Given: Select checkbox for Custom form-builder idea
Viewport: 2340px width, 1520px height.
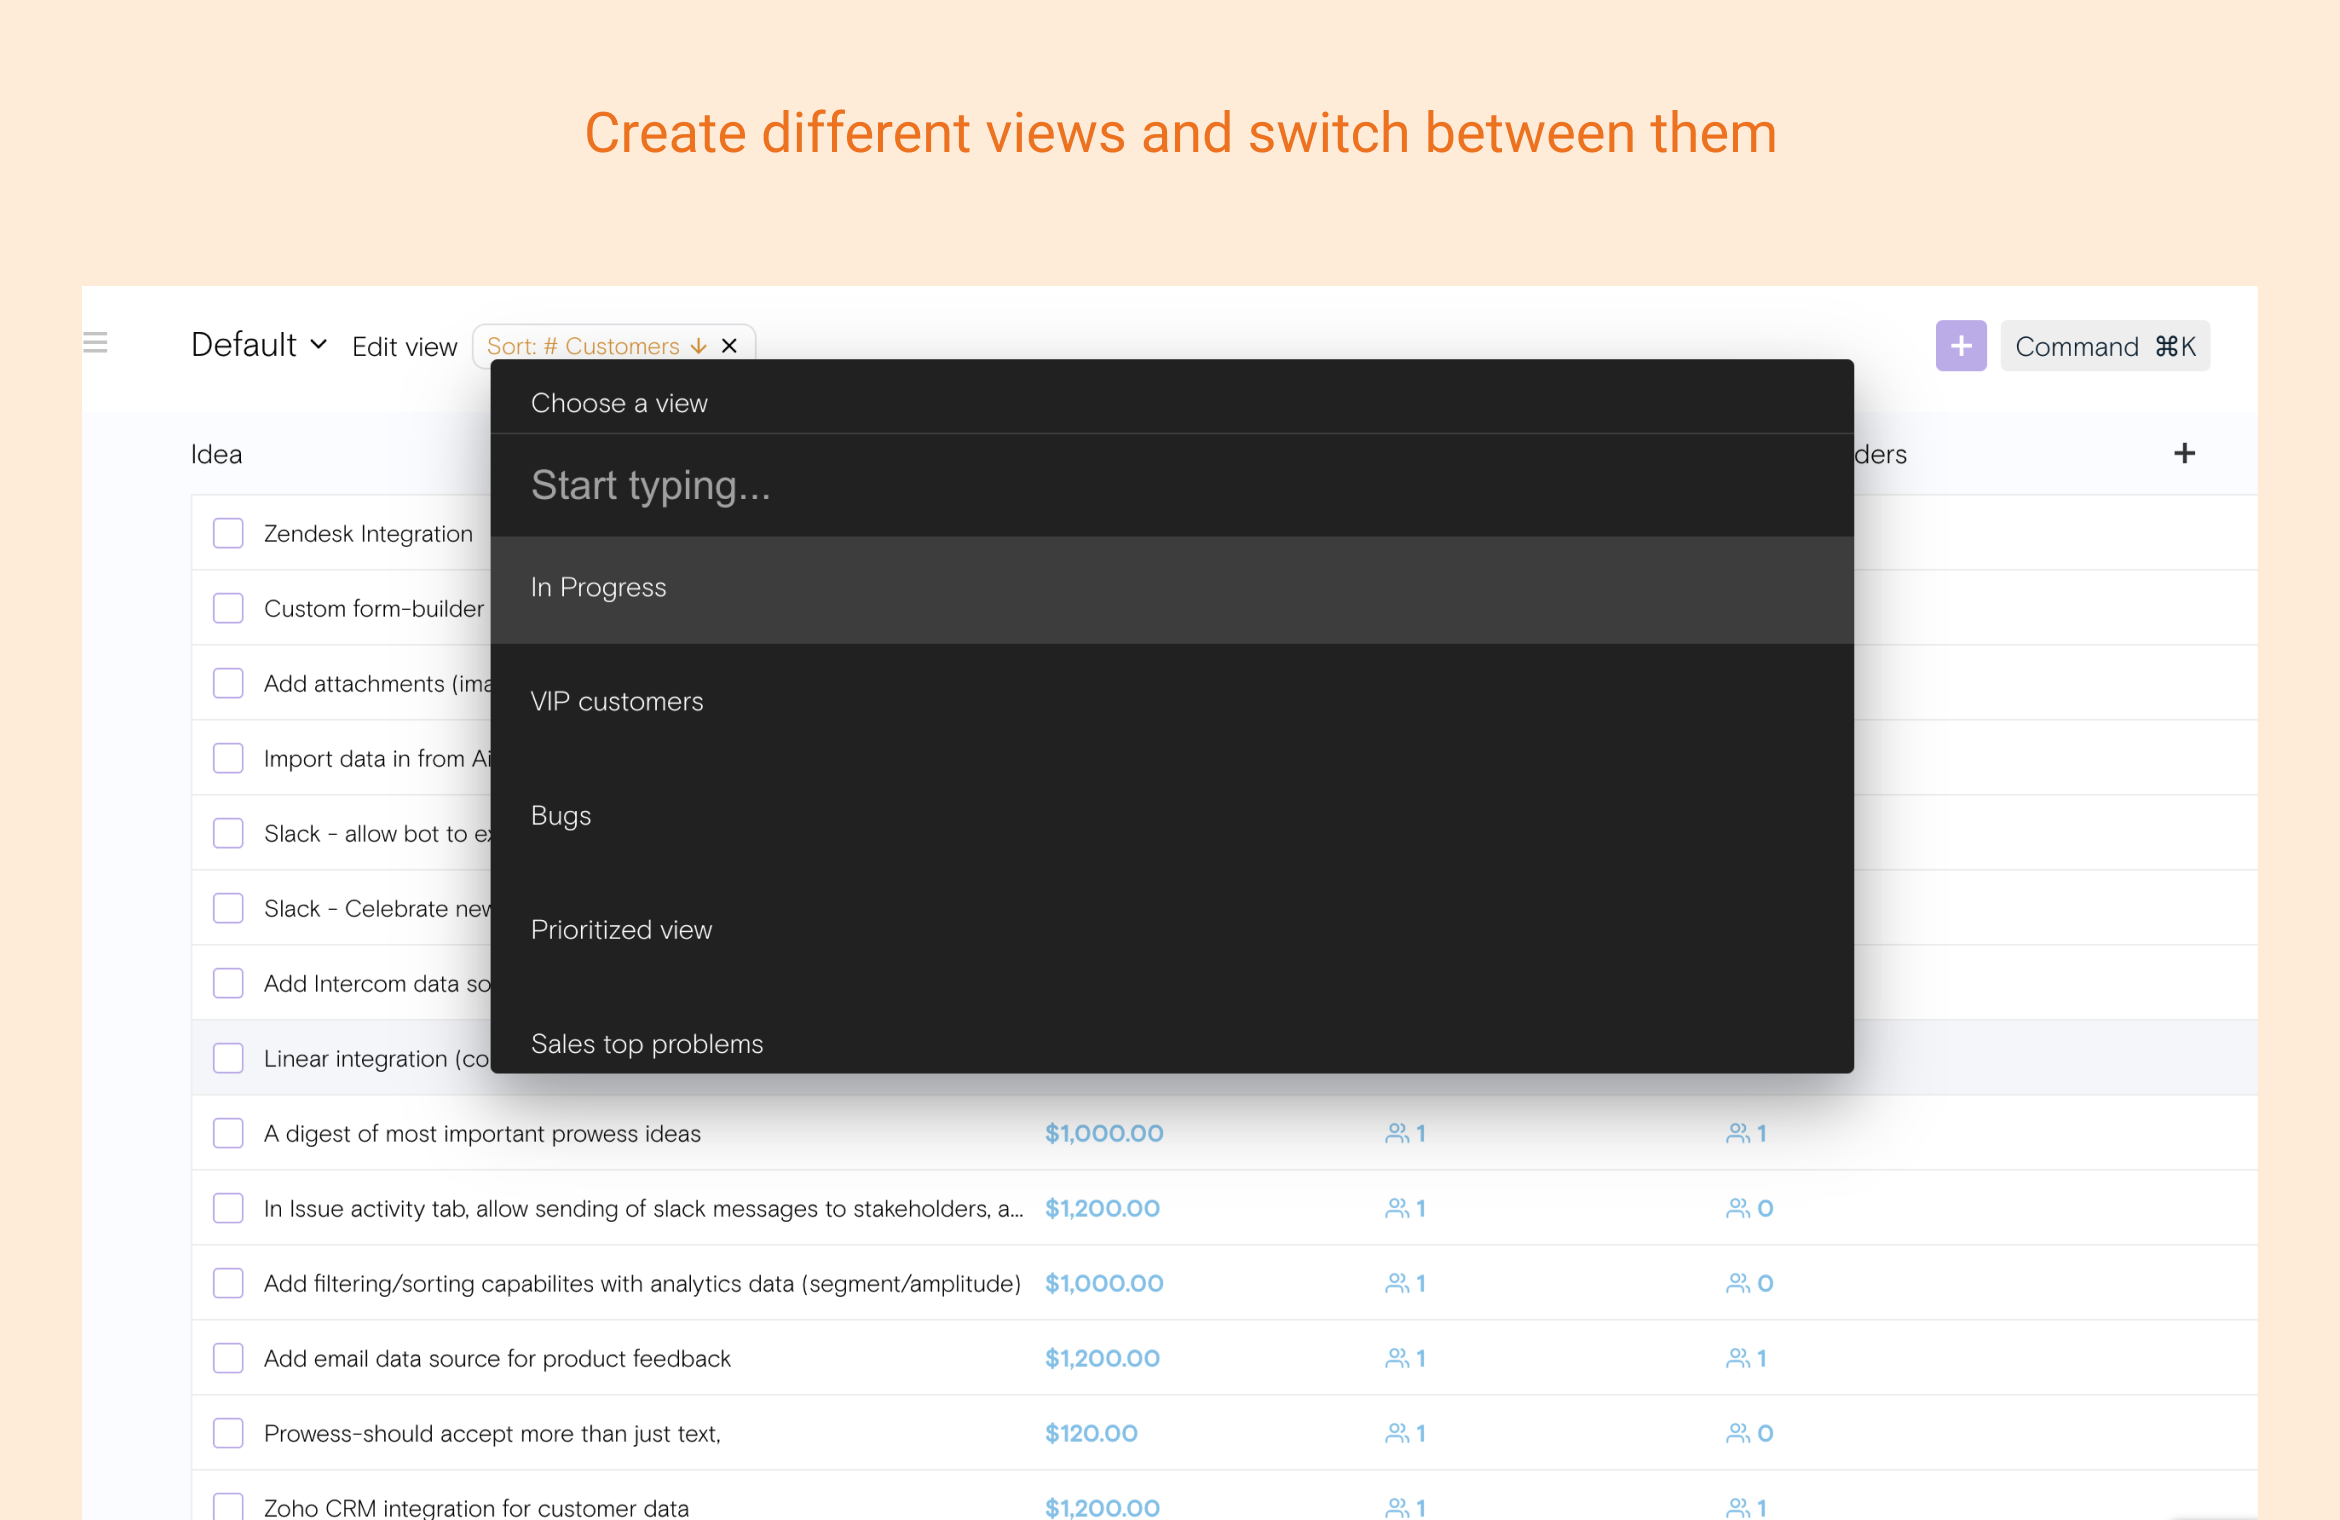Looking at the screenshot, I should tap(228, 608).
